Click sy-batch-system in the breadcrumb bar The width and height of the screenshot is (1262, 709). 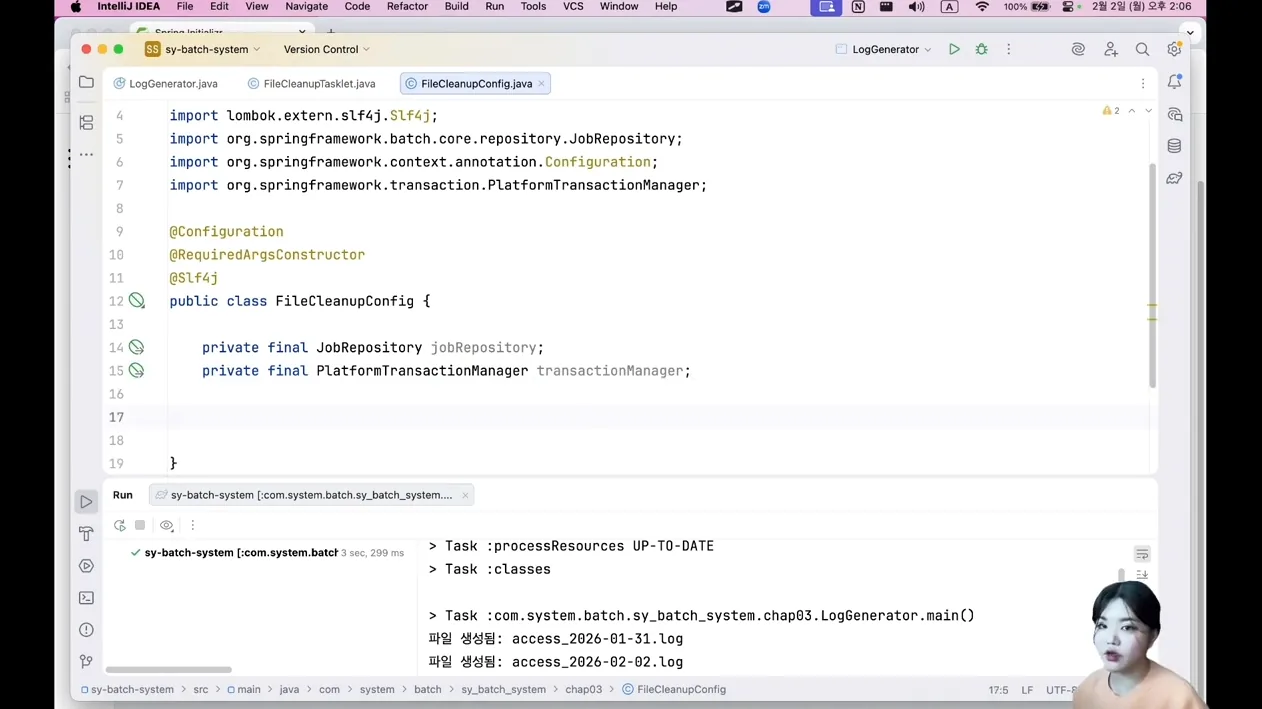(127, 690)
